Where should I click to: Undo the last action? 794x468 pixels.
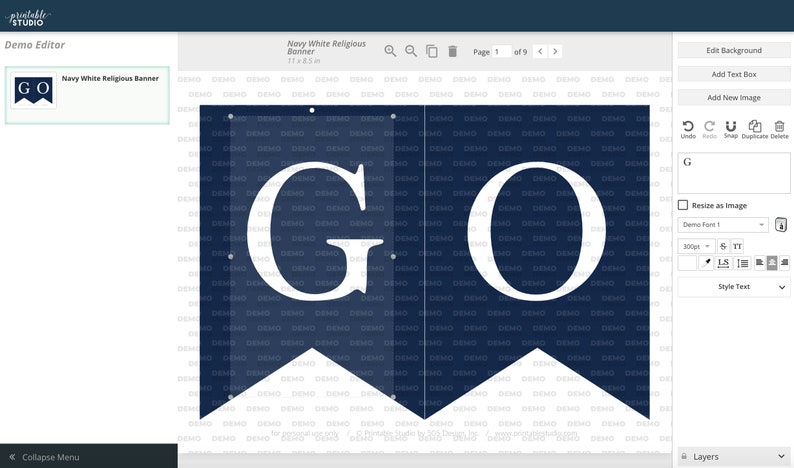[688, 129]
